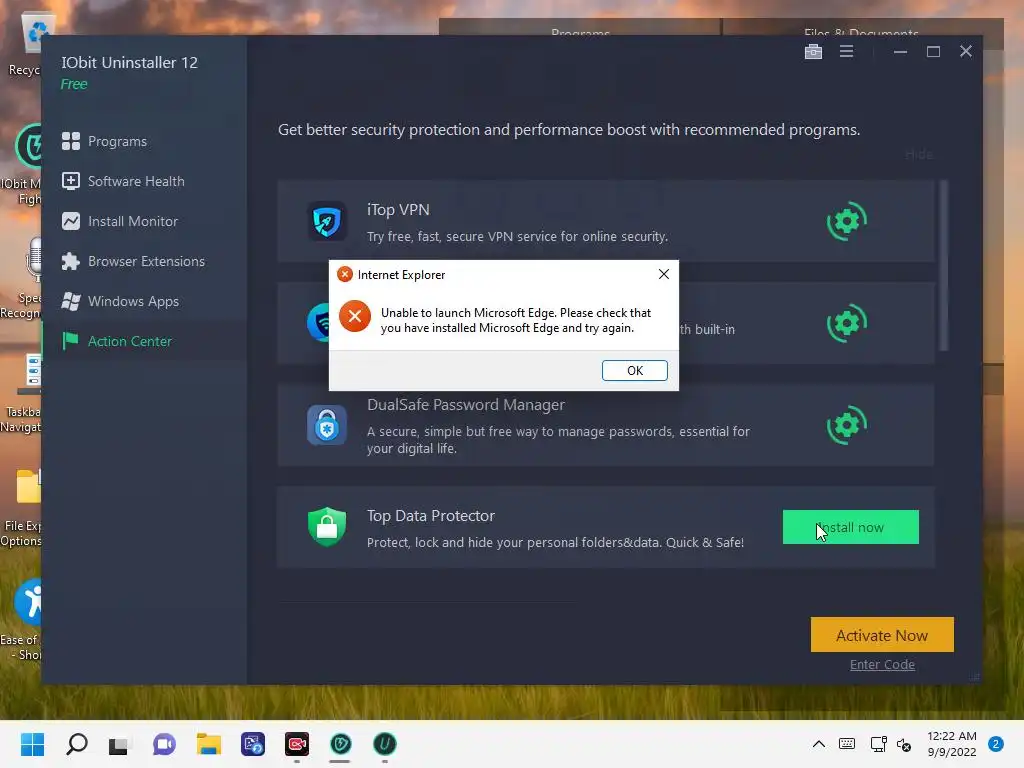Open Chat from the taskbar
Image resolution: width=1024 pixels, height=768 pixels.
pos(164,744)
